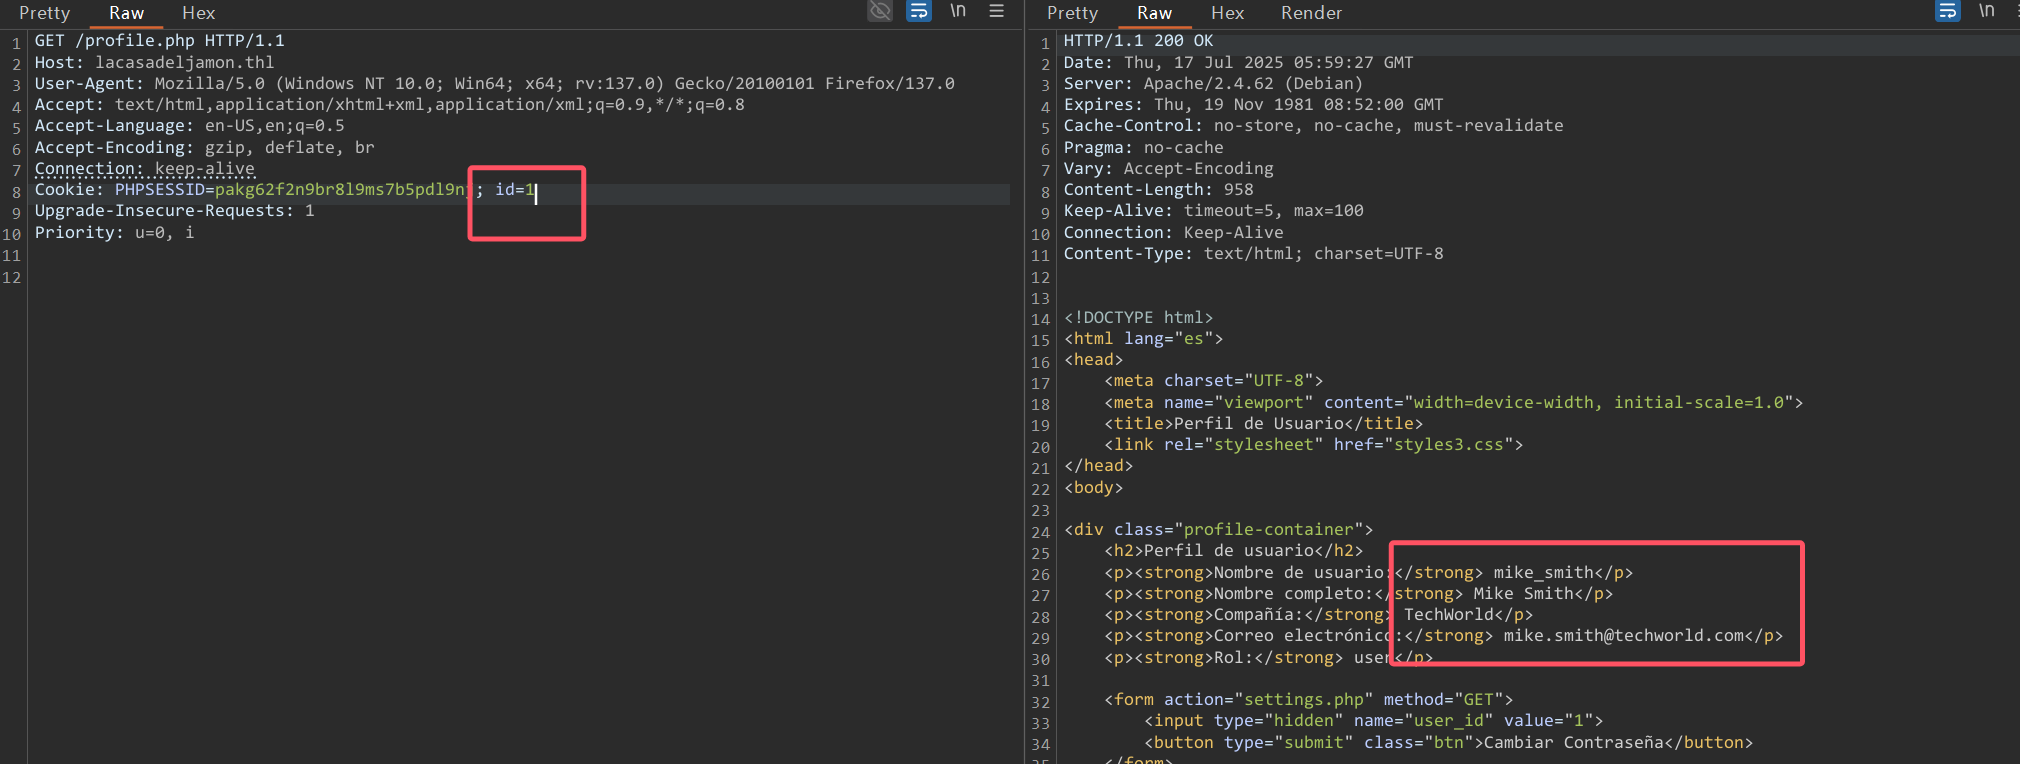The image size is (2020, 764).
Task: Select the Raw tab in request pane
Action: 127,13
